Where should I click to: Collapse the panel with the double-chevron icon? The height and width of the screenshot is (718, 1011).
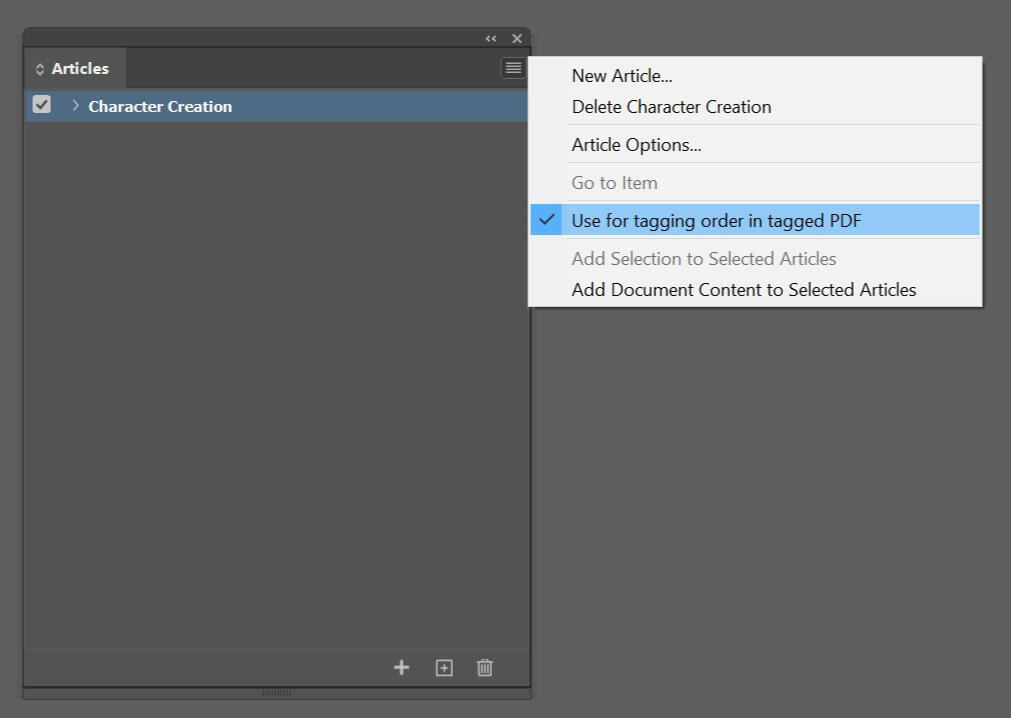(490, 38)
